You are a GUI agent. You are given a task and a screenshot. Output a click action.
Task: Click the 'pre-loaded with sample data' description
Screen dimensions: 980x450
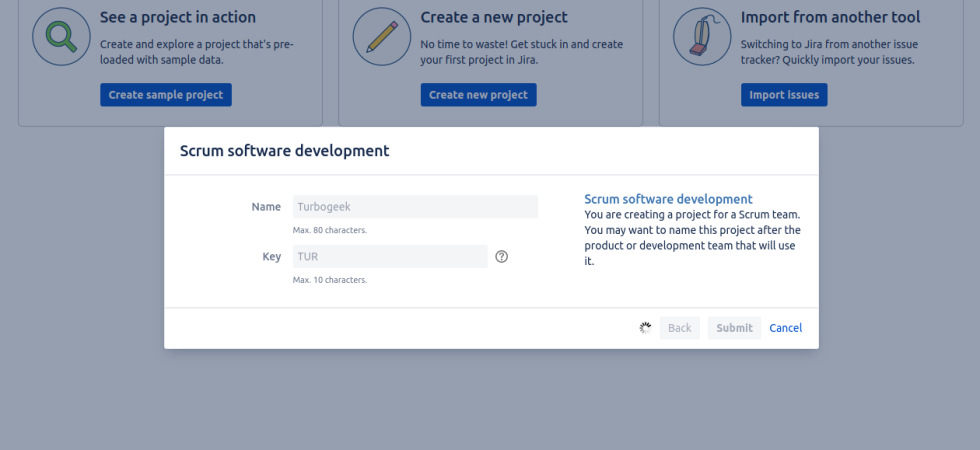tap(197, 52)
